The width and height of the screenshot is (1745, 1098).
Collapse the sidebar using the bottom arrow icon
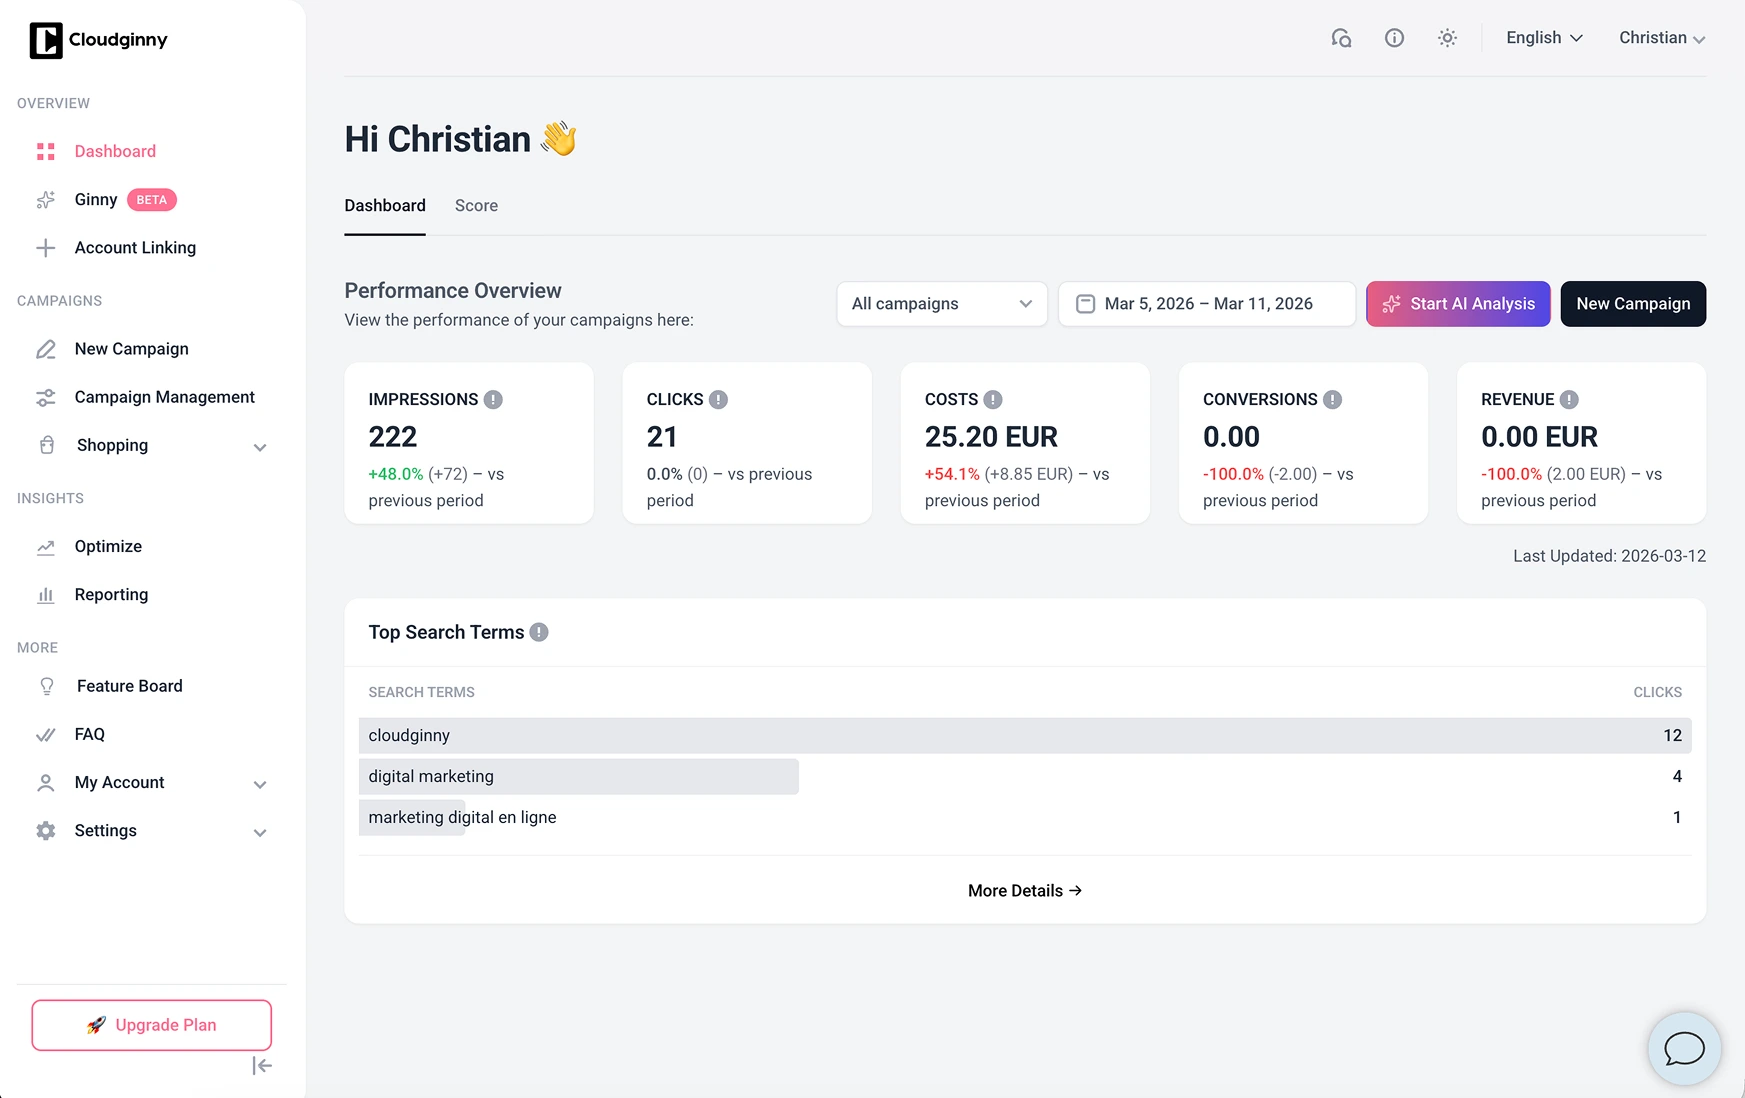click(261, 1065)
